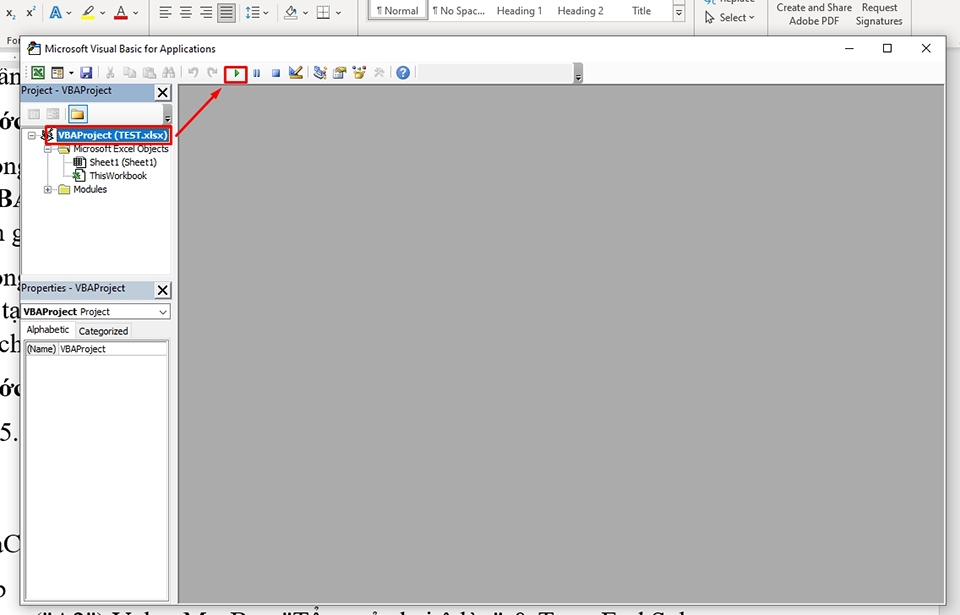
Task: Run the macro with the green play button
Action: [x=236, y=74]
